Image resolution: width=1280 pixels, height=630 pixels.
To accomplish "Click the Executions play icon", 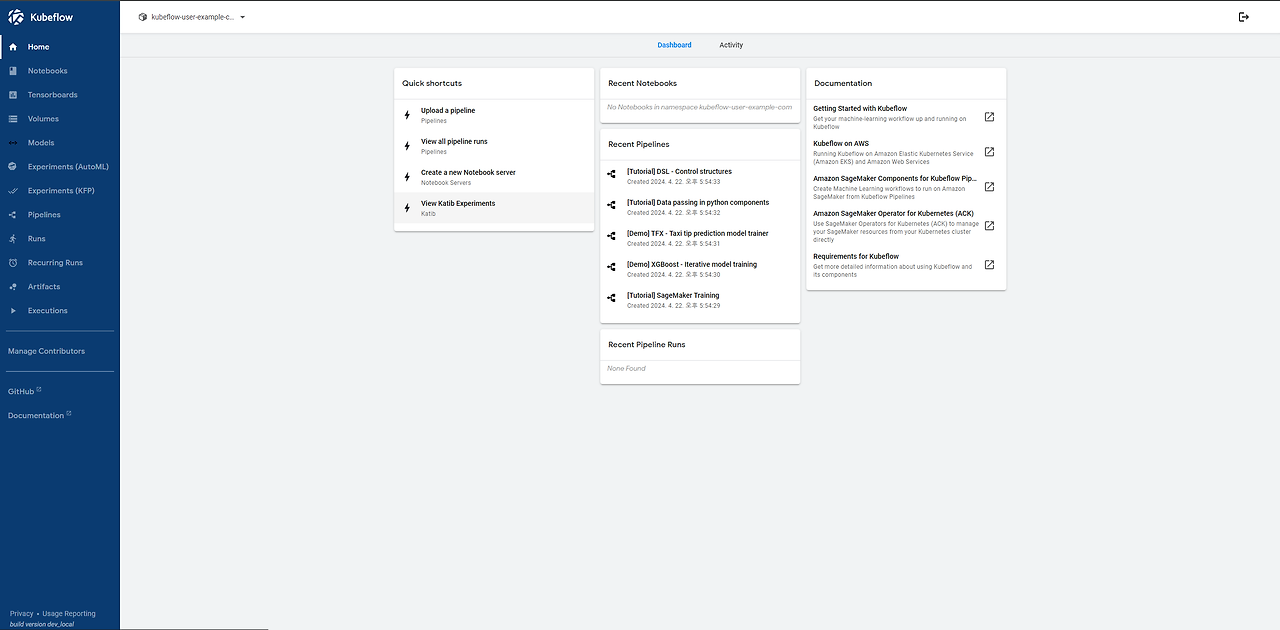I will point(12,311).
